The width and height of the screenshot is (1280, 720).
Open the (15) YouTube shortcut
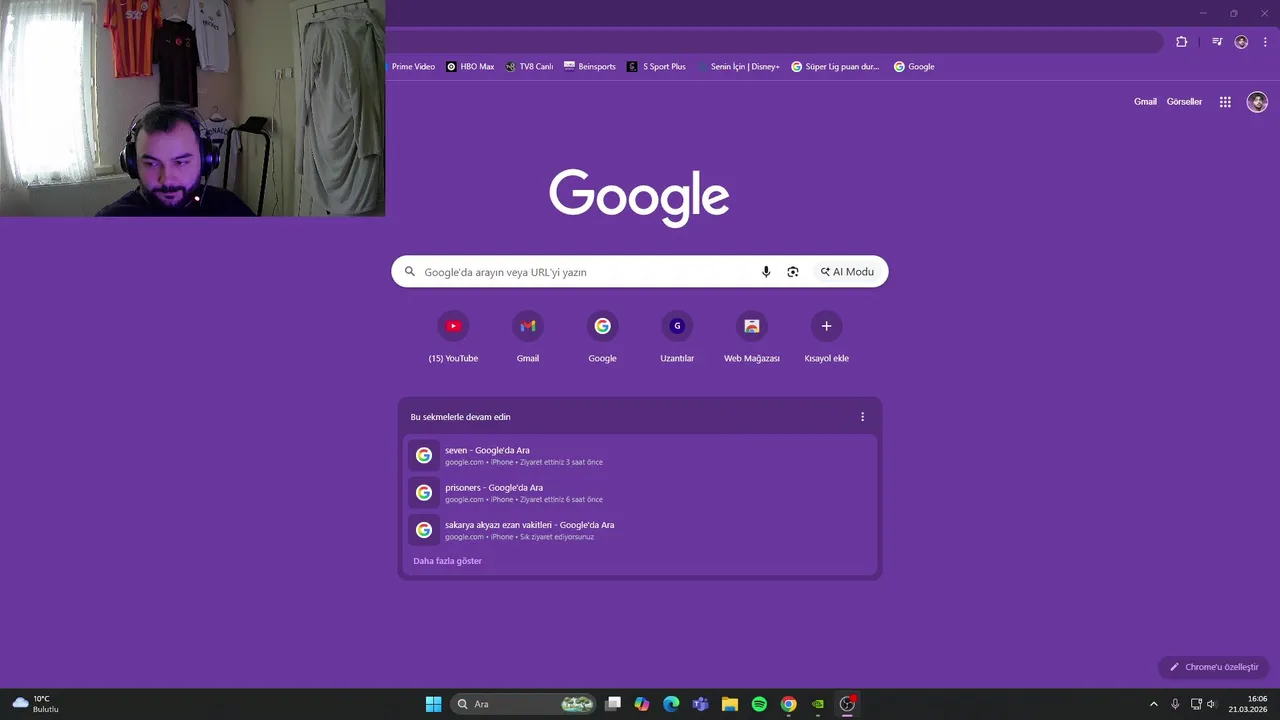point(453,337)
